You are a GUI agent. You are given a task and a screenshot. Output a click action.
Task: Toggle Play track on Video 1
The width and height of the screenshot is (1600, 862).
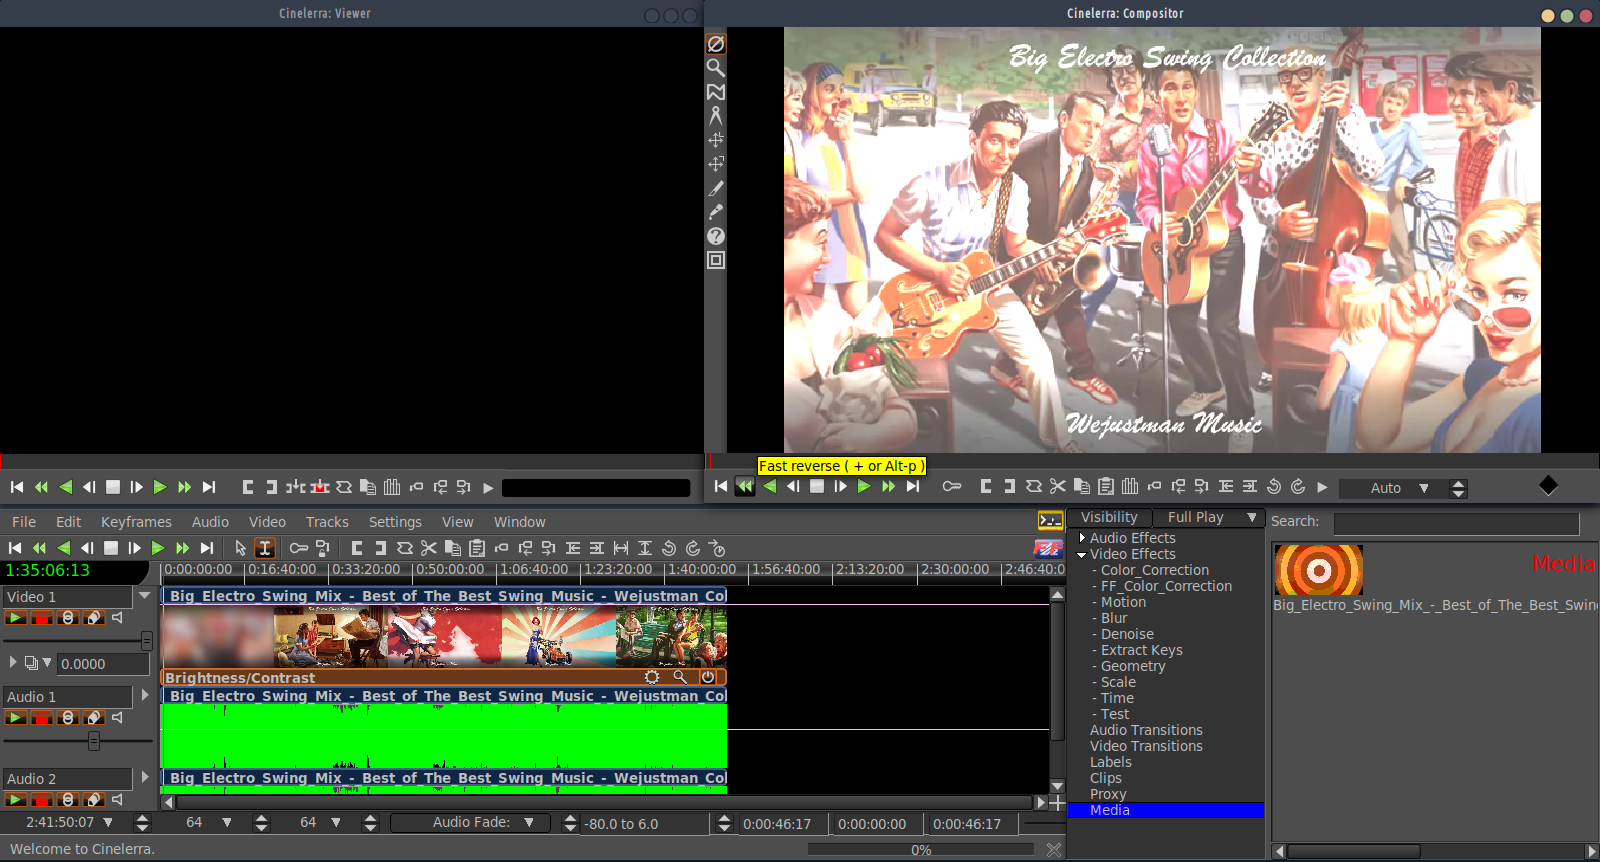click(x=16, y=618)
